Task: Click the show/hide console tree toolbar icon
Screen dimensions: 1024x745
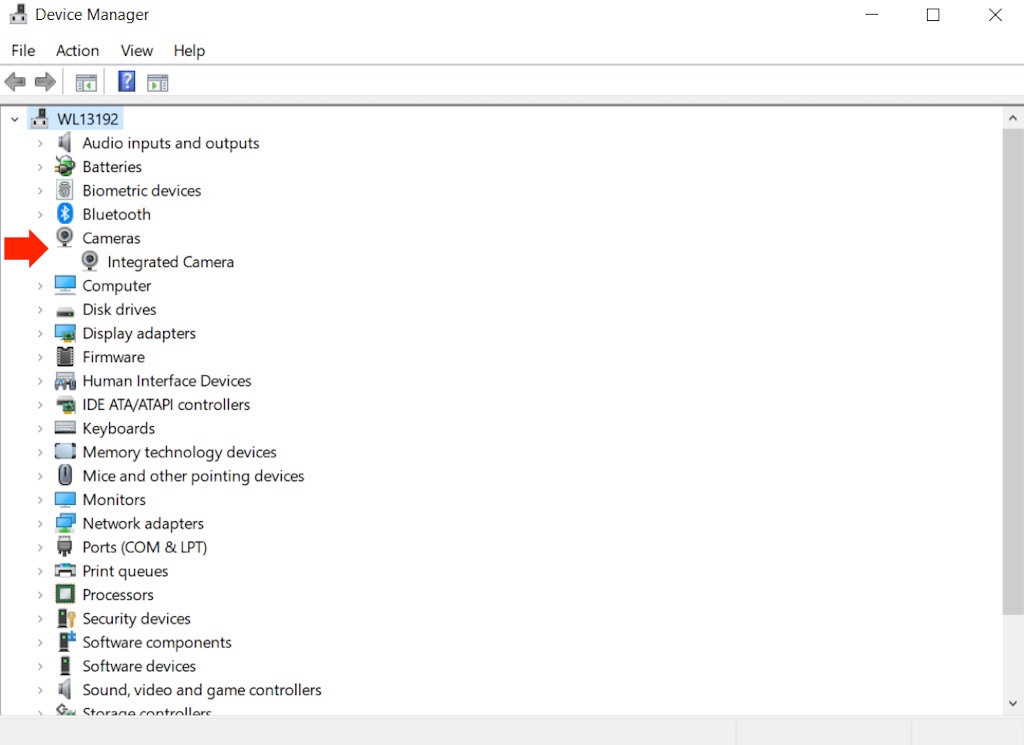Action: pyautogui.click(x=86, y=83)
